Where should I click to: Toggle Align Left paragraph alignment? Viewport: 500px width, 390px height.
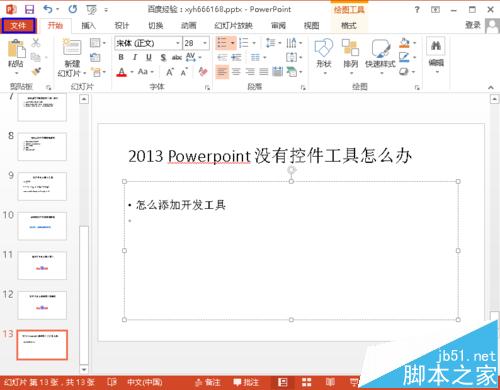pos(222,72)
